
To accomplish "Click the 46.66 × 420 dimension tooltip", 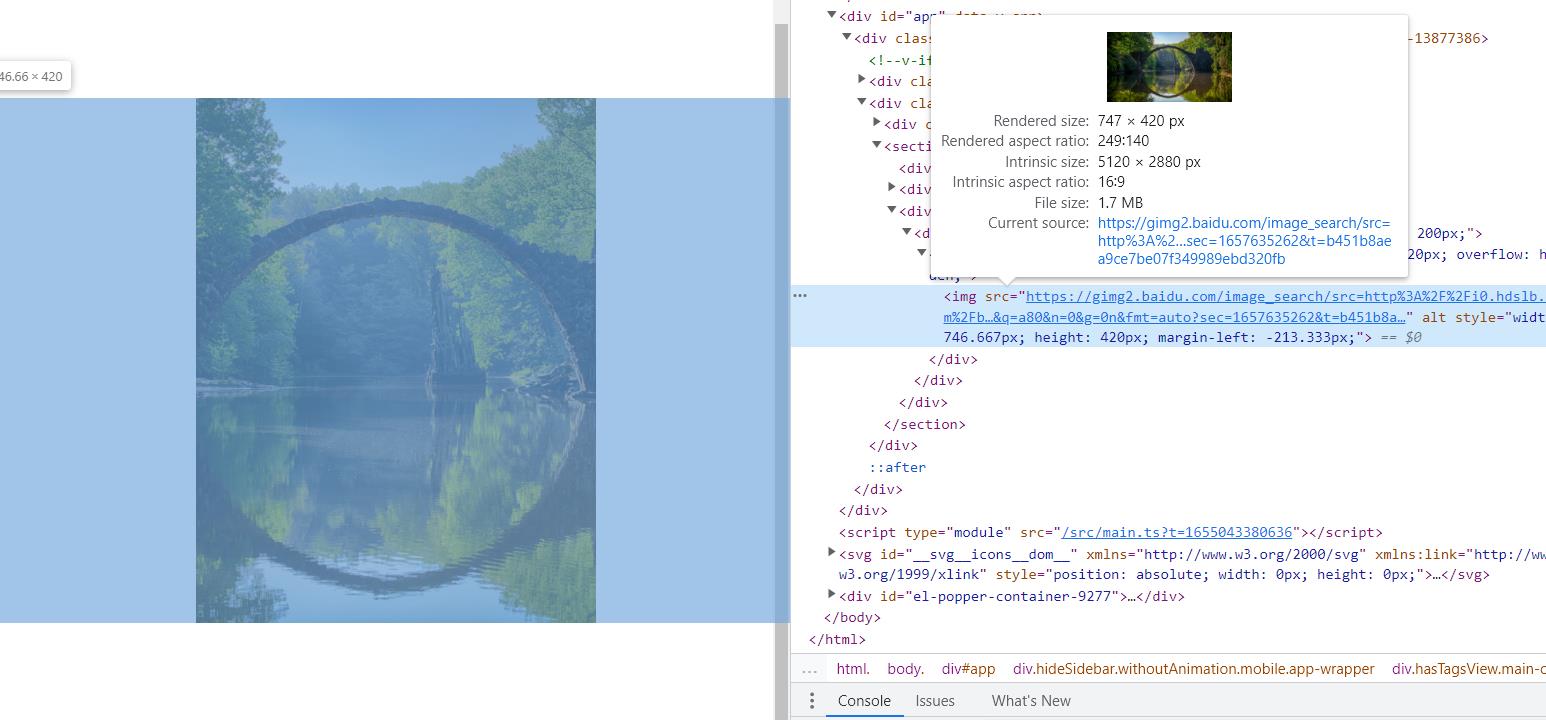I will point(33,76).
